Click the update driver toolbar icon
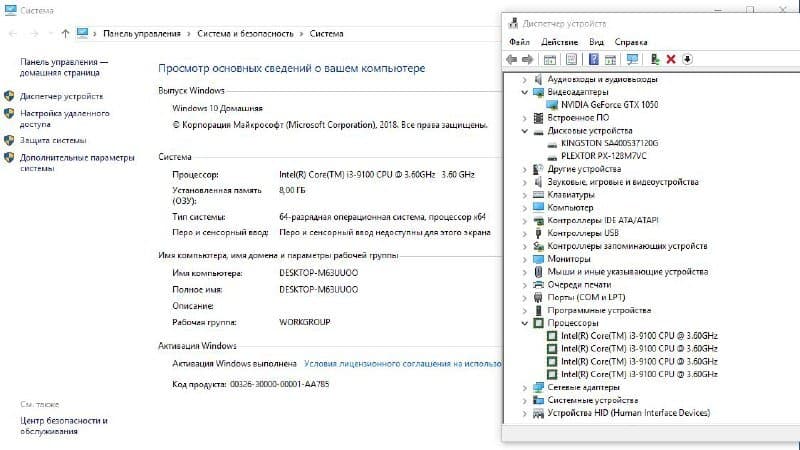 [655, 59]
